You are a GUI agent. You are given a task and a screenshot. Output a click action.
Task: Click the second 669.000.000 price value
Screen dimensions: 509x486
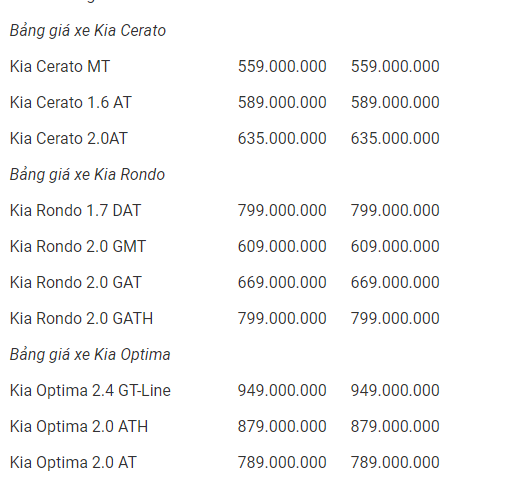(395, 282)
